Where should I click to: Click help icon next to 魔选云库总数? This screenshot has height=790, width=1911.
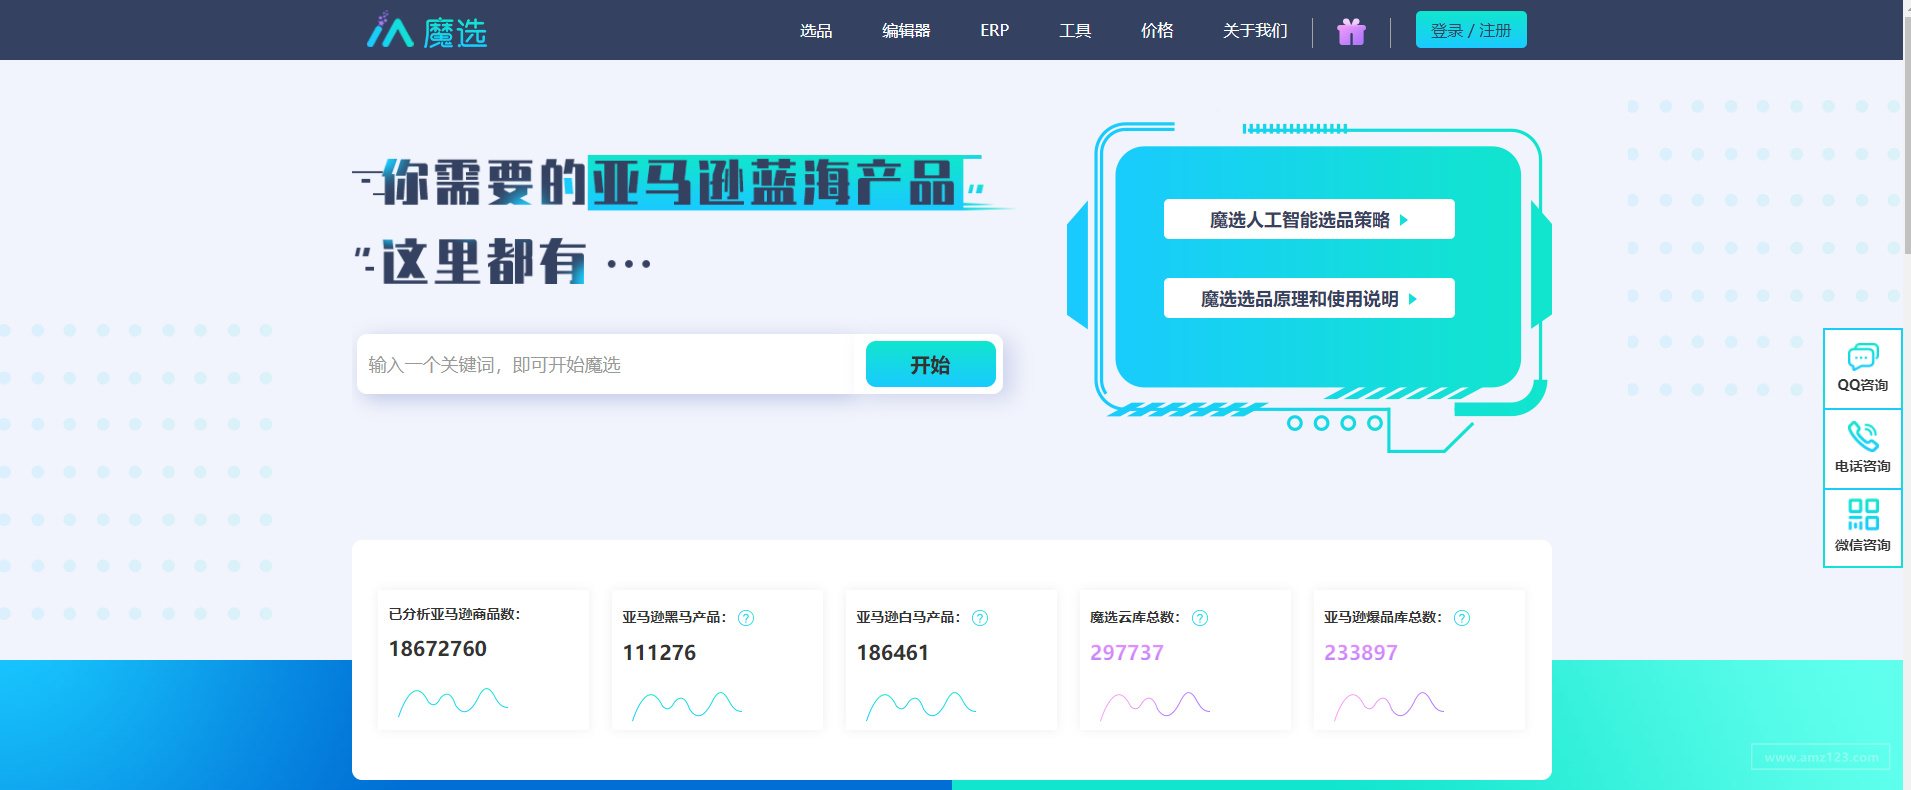(1200, 618)
